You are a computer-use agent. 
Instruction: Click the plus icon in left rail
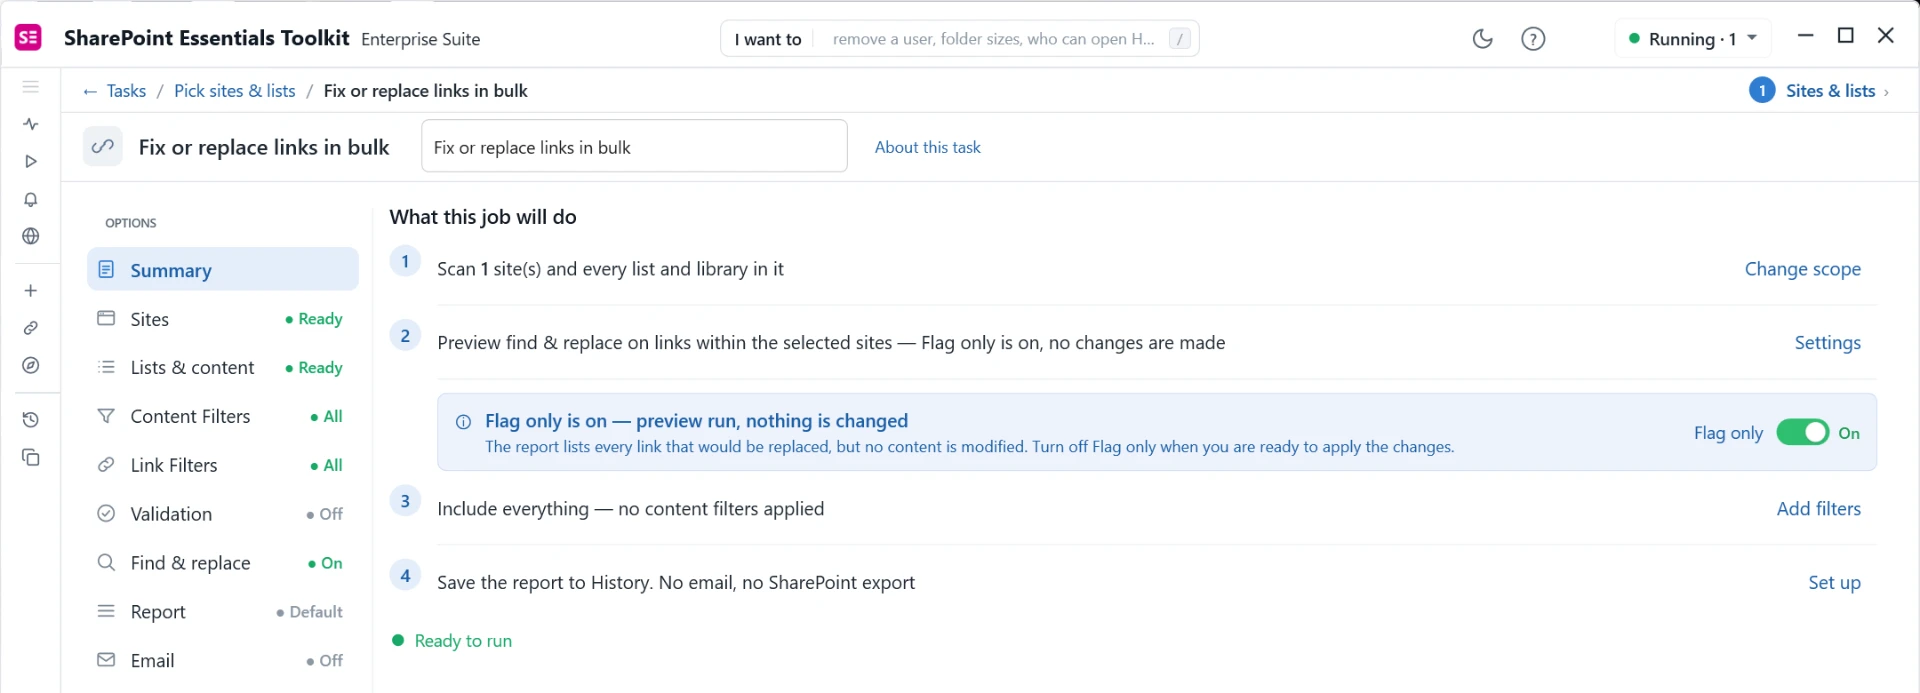coord(31,291)
